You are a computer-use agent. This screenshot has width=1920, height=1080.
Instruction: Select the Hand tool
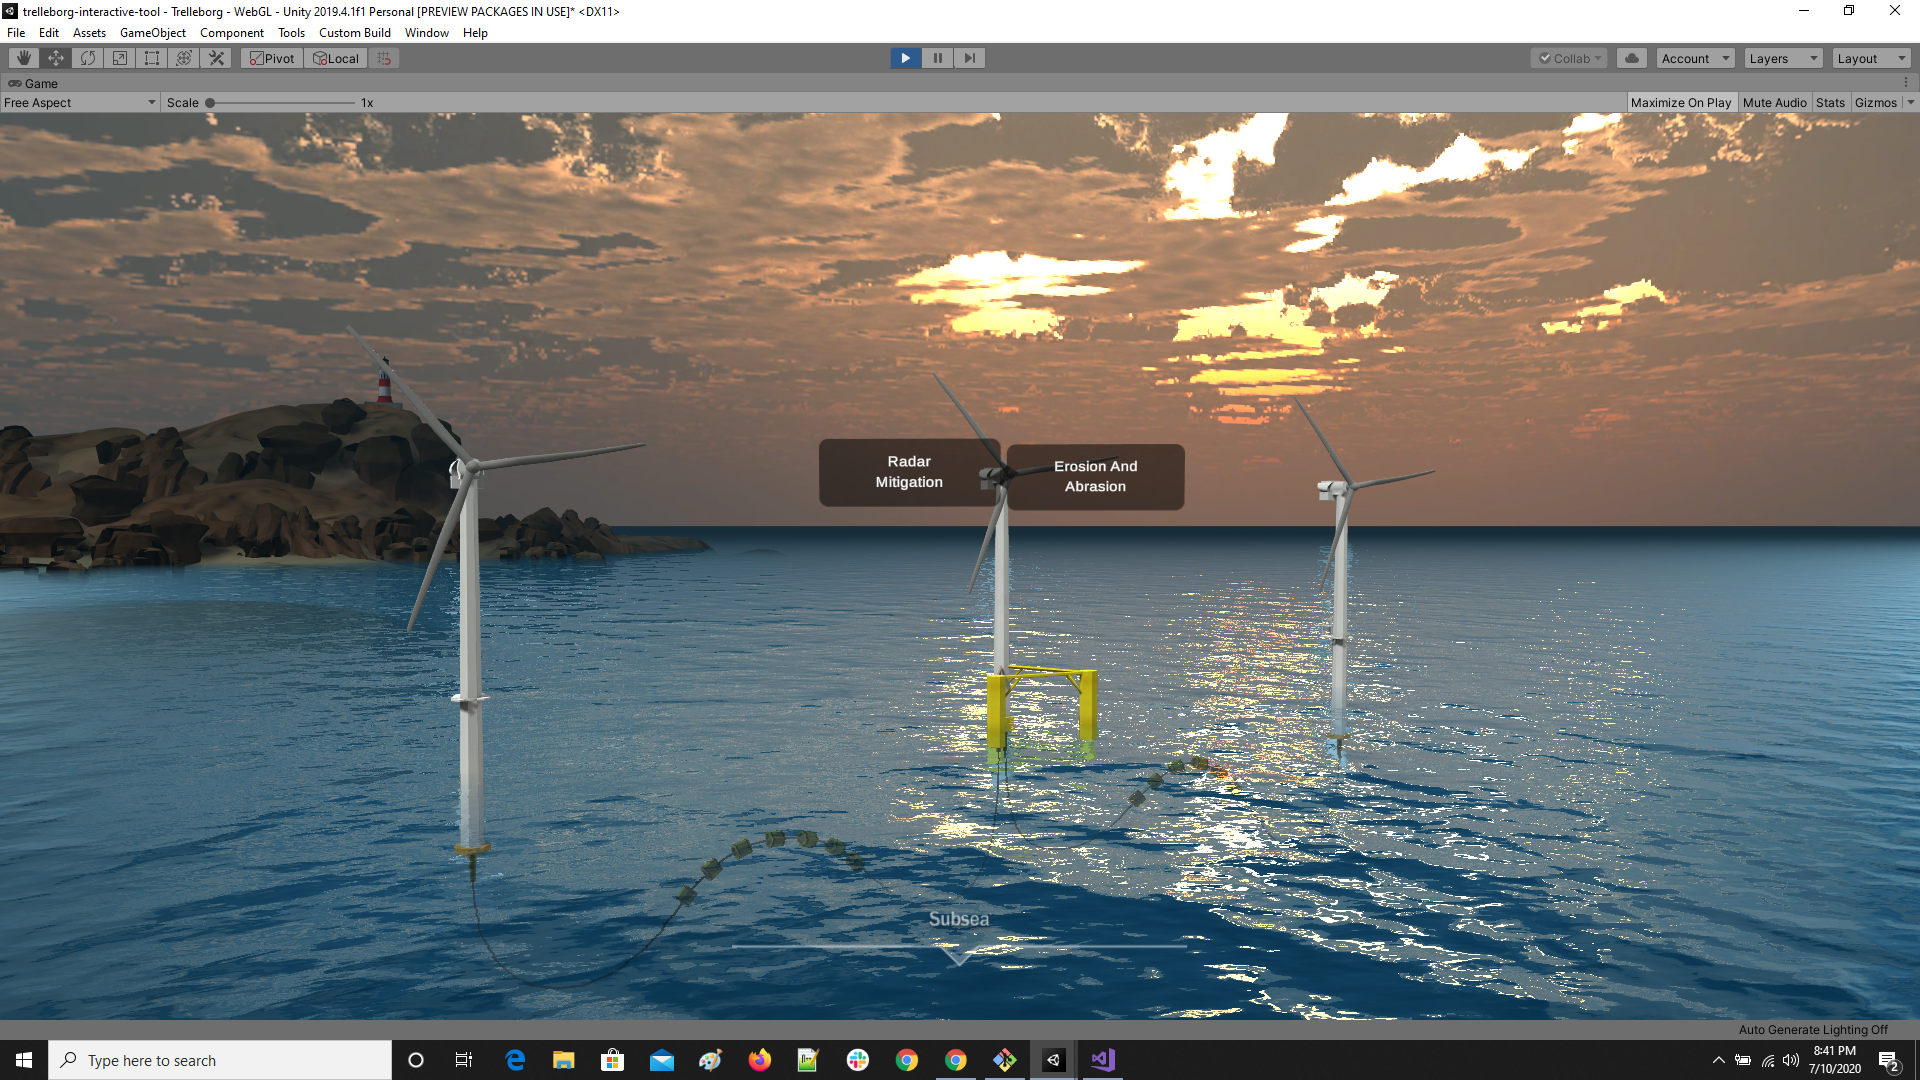pos(24,58)
